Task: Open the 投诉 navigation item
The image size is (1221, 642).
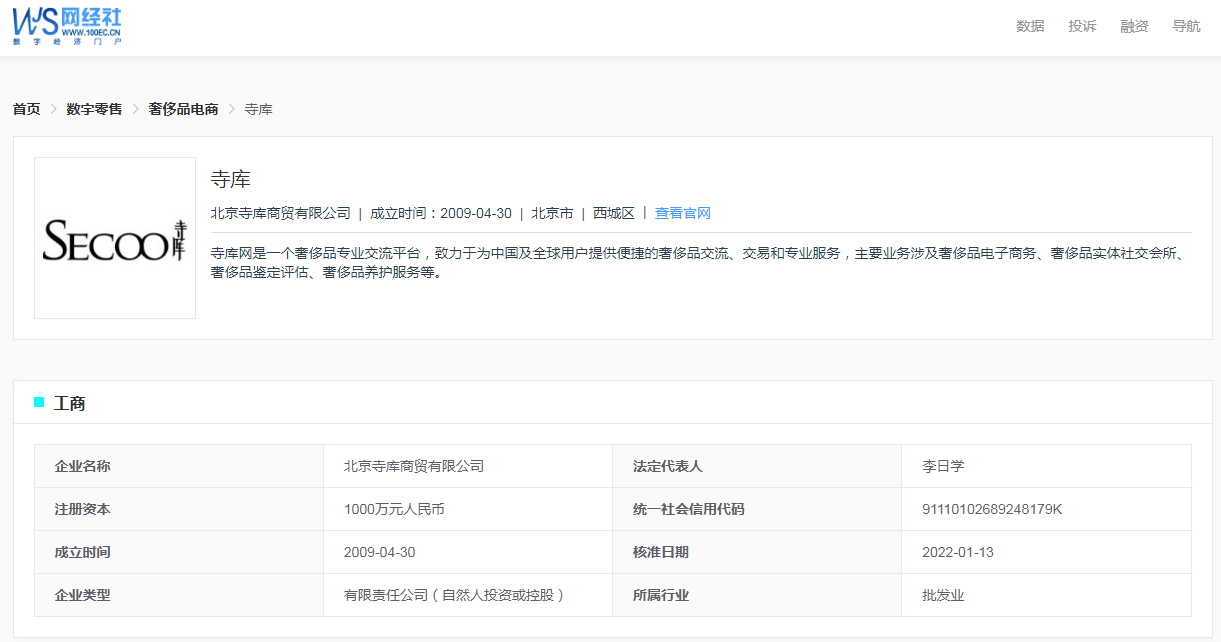Action: [x=1082, y=26]
